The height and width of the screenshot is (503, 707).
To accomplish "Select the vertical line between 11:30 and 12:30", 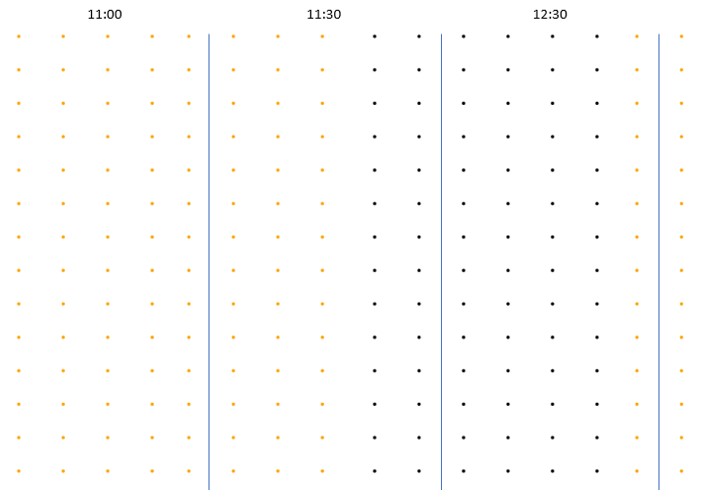I will [x=441, y=261].
